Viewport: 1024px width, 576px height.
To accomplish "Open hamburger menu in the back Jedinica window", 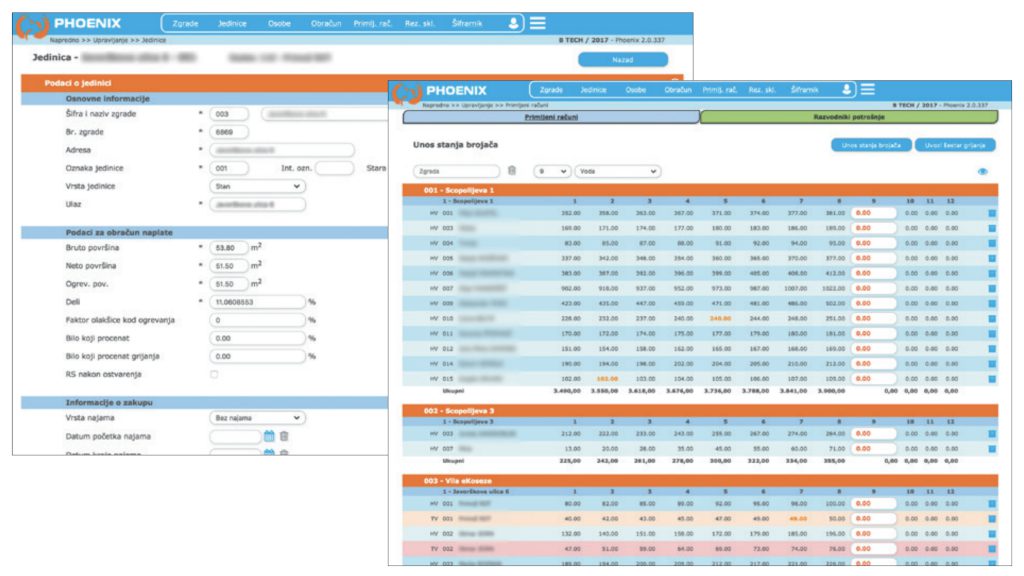I will point(538,22).
